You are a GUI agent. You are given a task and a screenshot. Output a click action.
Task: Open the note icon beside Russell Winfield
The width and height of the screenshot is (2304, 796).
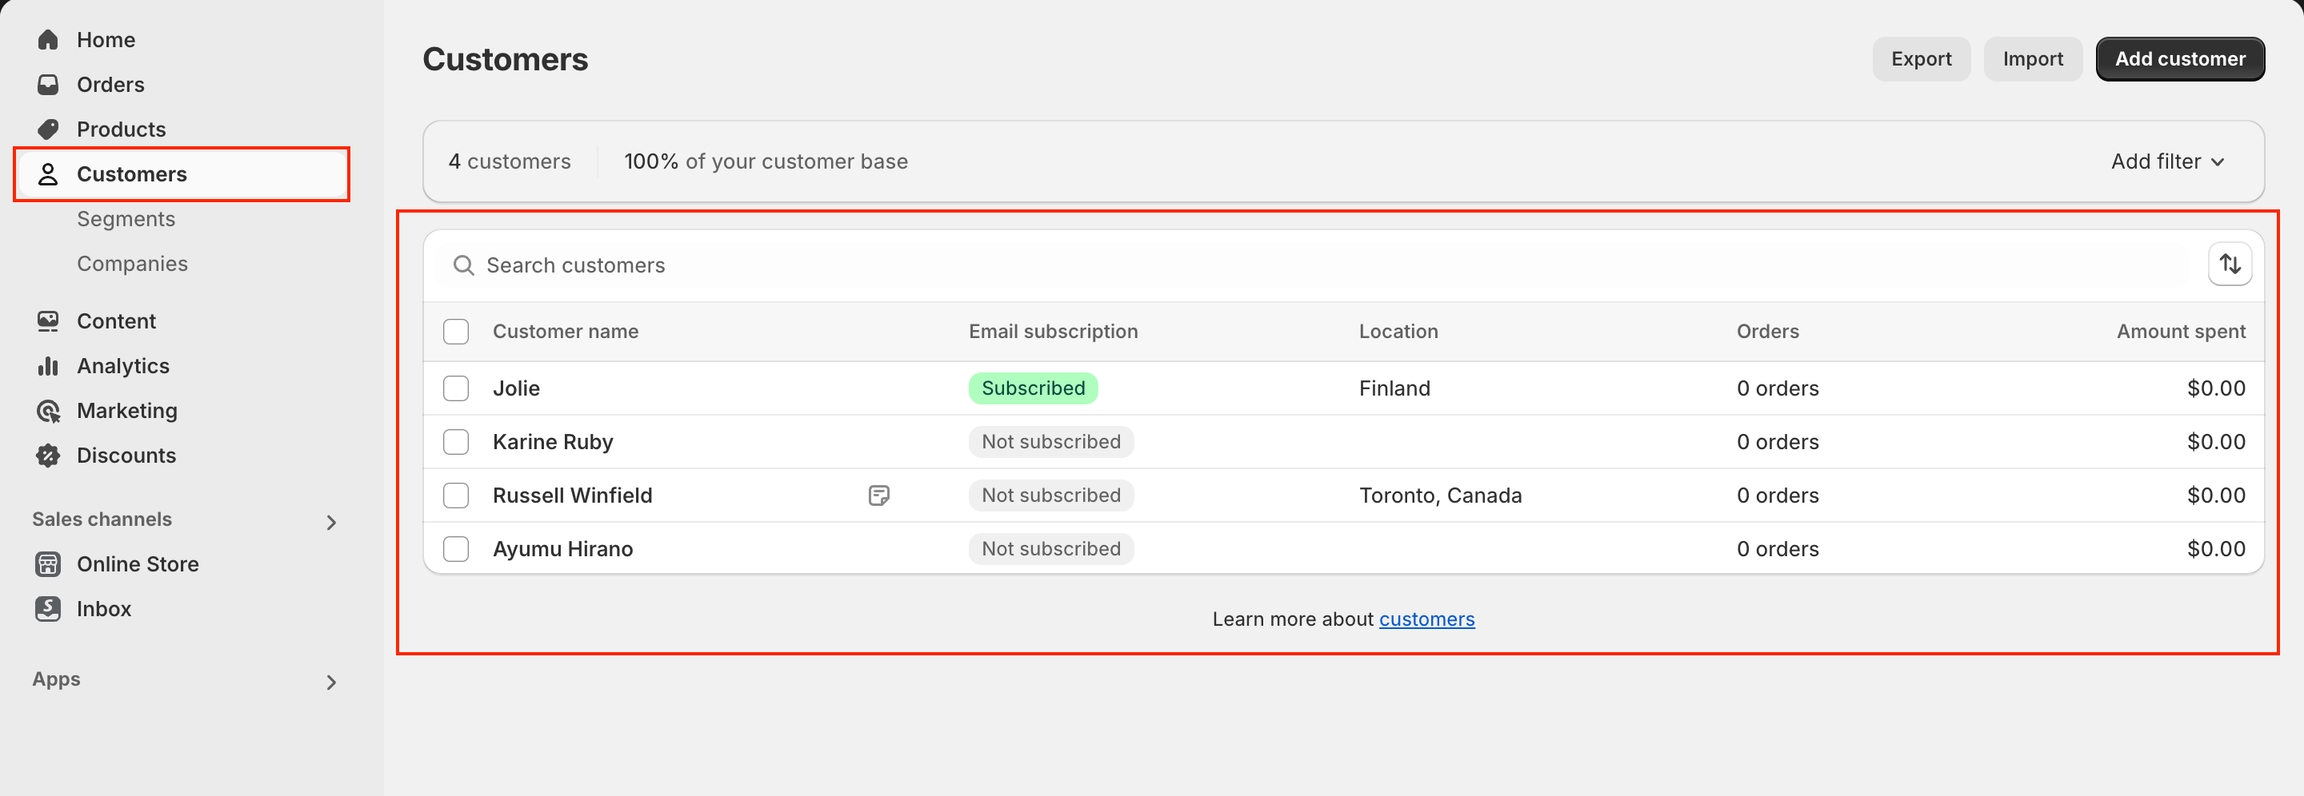[879, 496]
